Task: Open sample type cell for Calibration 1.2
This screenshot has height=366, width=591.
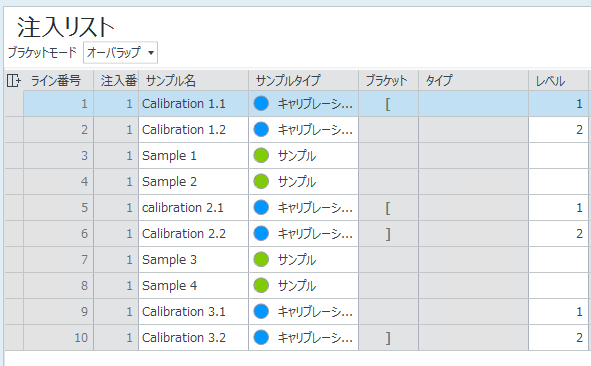Action: [x=303, y=130]
